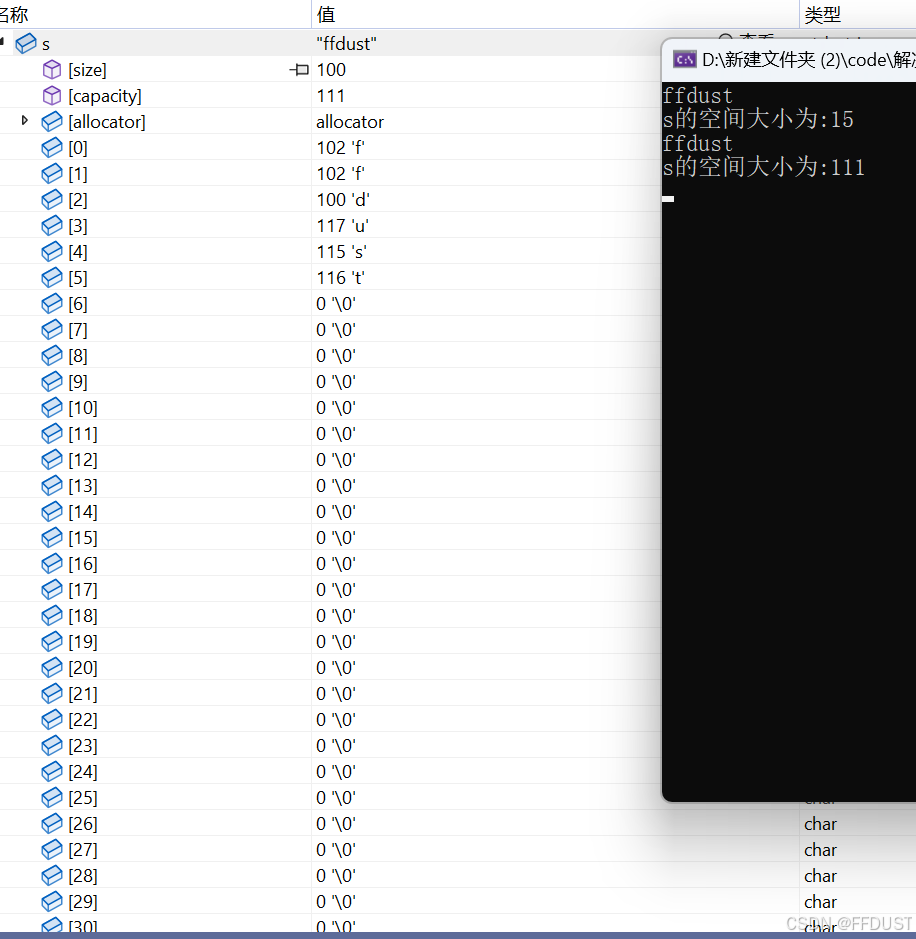This screenshot has width=916, height=939.
Task: Select the [11] row name
Action: point(83,434)
